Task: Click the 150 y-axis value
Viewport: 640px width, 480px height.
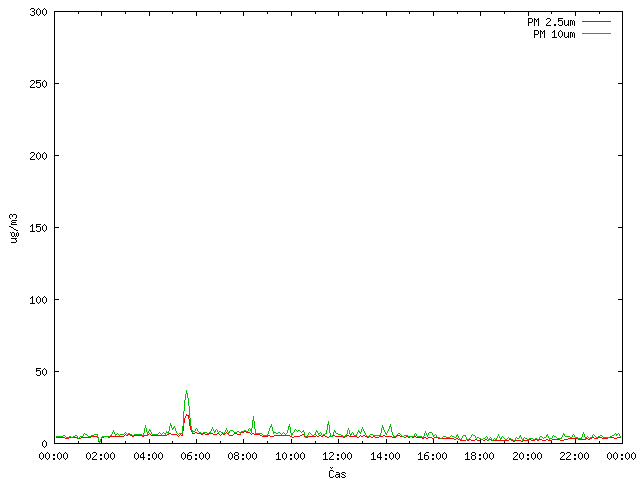Action: pos(38,228)
